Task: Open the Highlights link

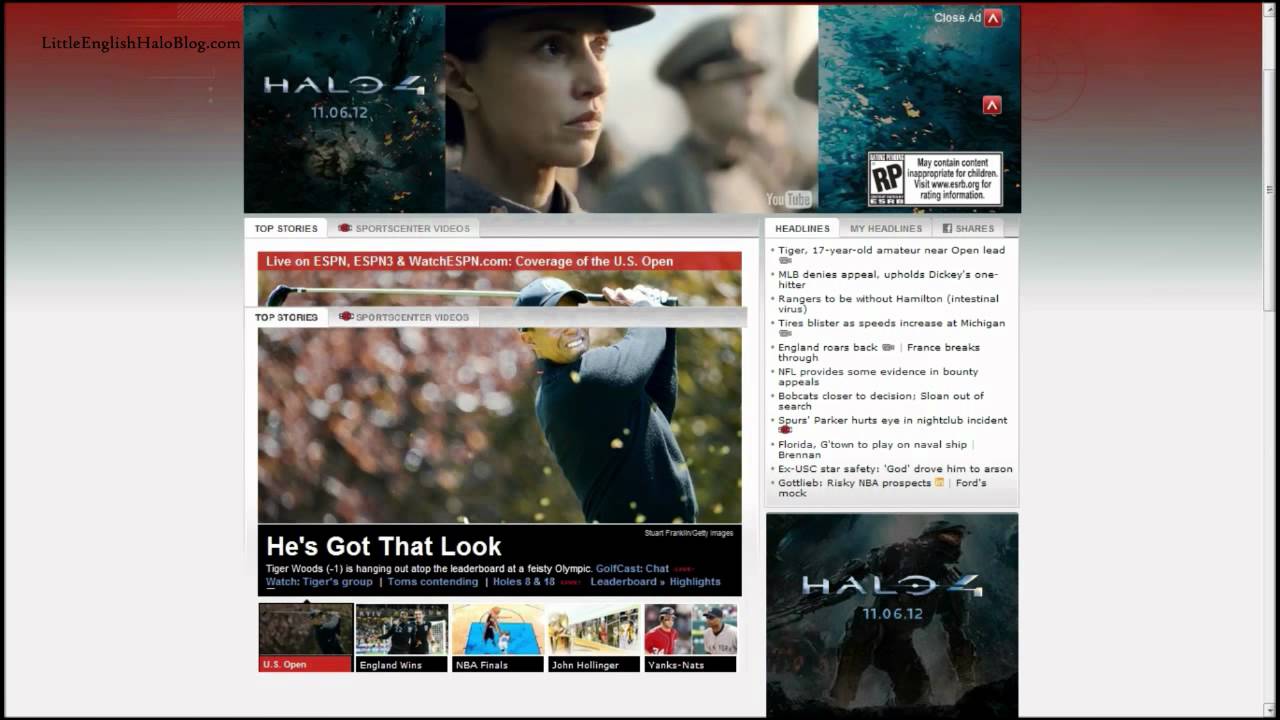Action: pos(695,581)
